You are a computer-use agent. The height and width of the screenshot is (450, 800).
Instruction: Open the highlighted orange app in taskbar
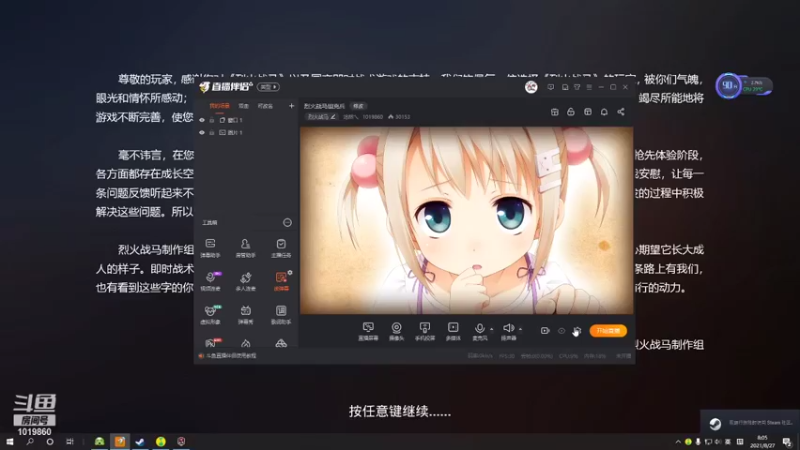pyautogui.click(x=120, y=442)
